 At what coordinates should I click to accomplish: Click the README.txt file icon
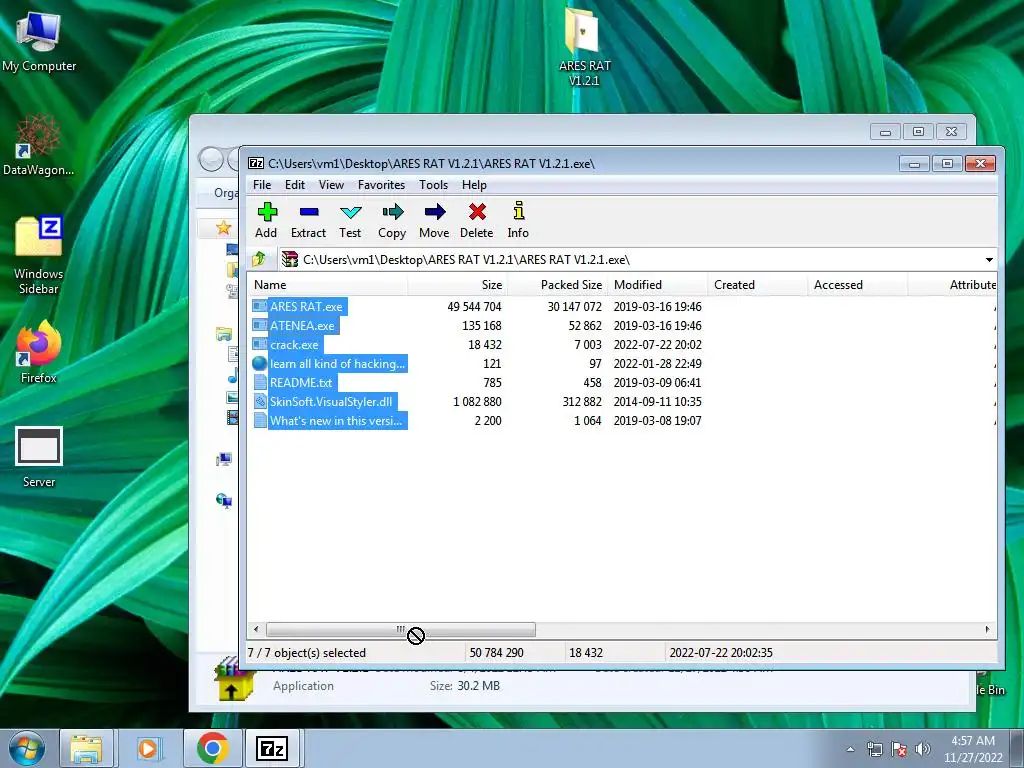pos(260,383)
